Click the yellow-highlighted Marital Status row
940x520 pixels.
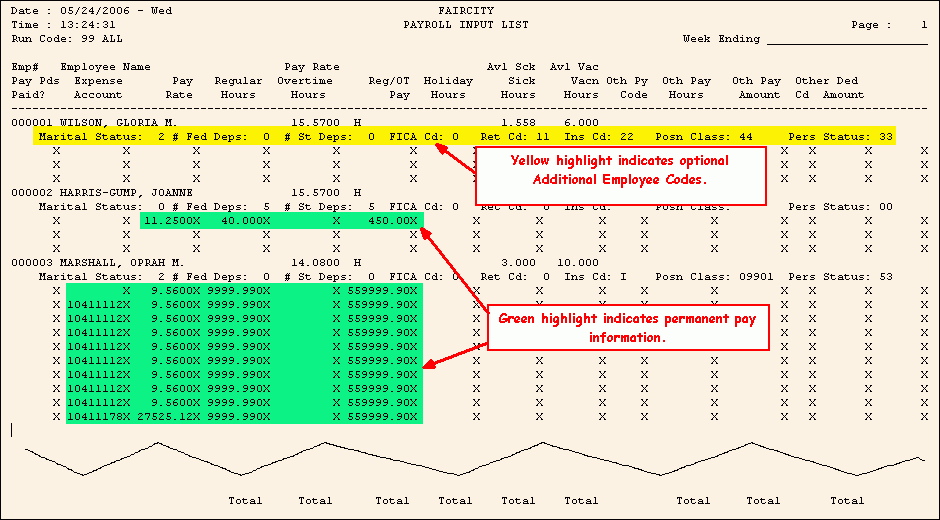click(464, 135)
